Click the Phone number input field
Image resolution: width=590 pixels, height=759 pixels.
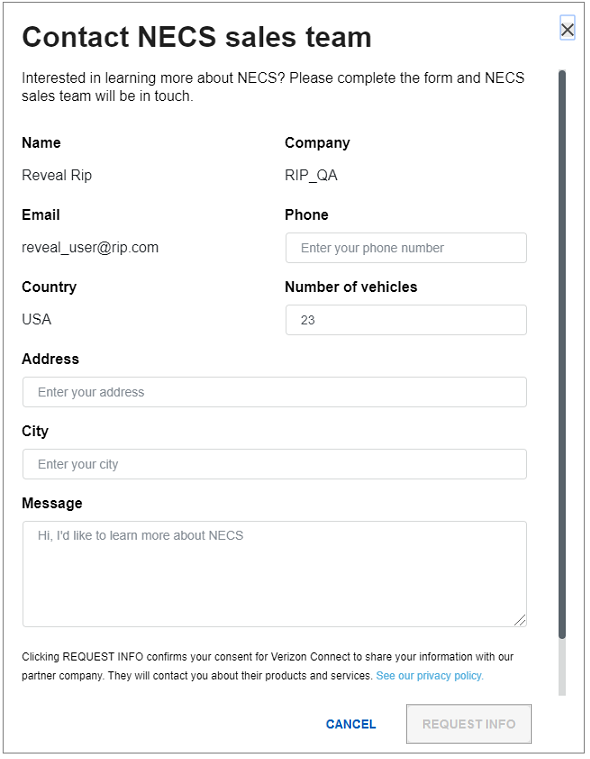406,248
